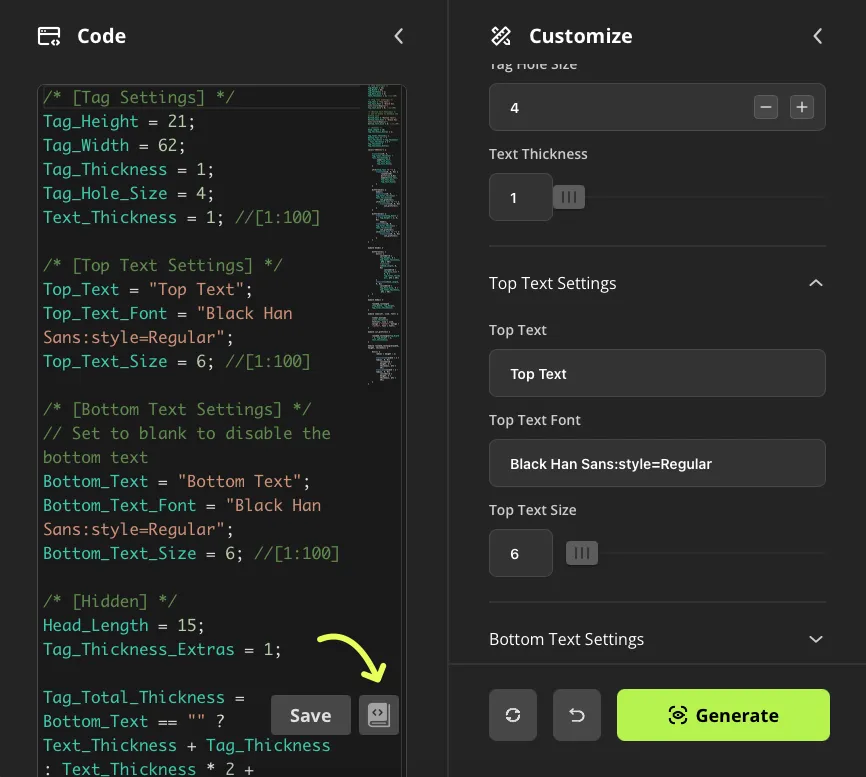The image size is (866, 777).
Task: Click the undo arrow button
Action: [x=577, y=715]
